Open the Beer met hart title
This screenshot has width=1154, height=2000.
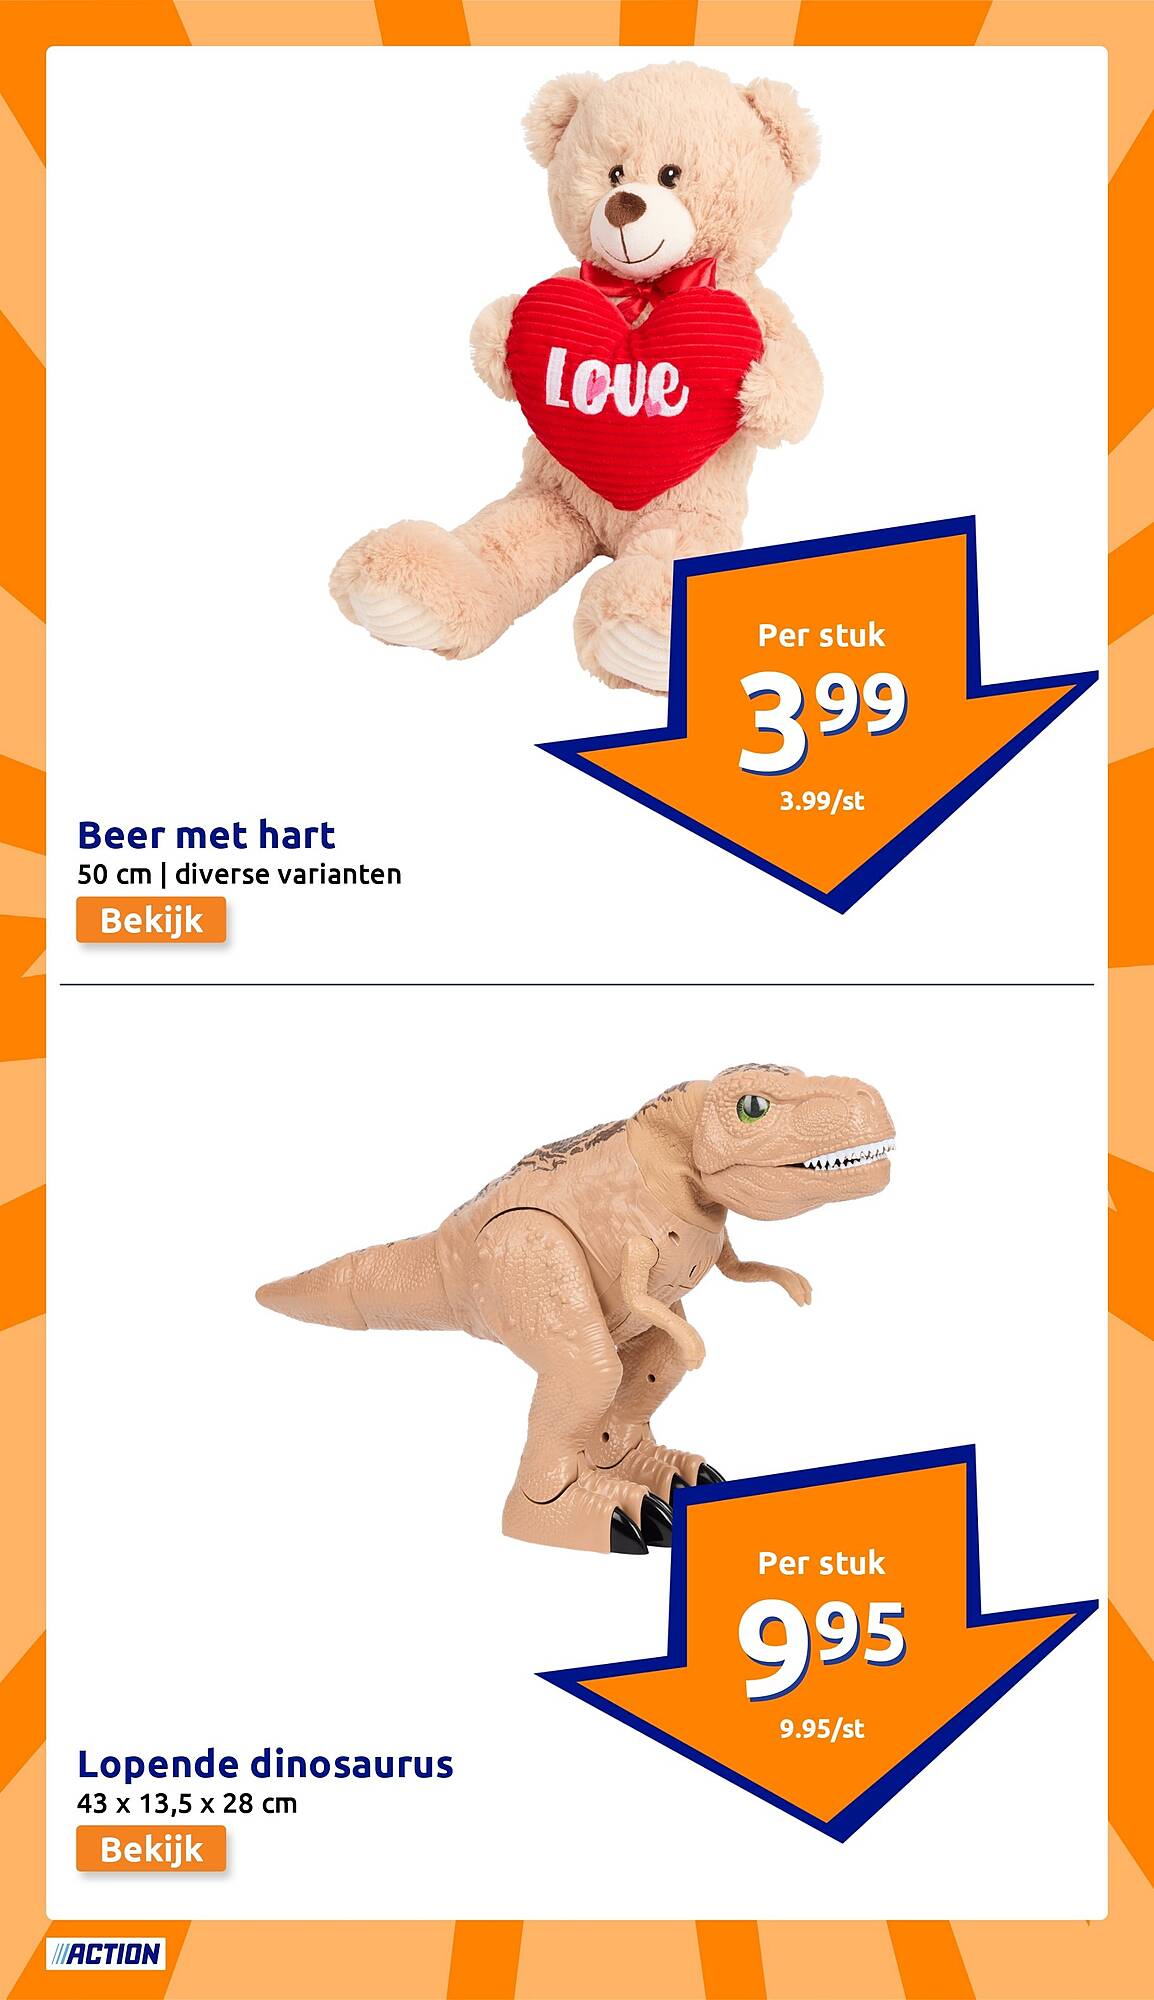(x=206, y=834)
